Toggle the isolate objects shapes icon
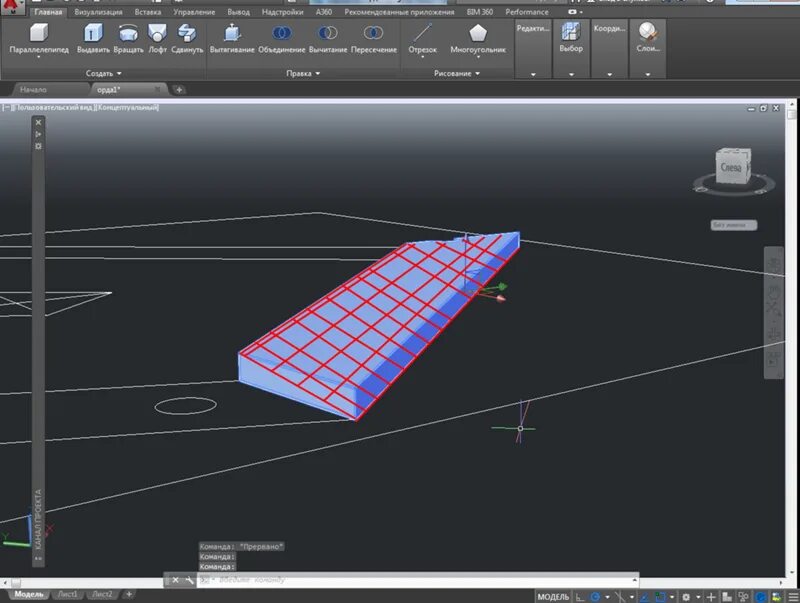This screenshot has width=800, height=603. (743, 596)
